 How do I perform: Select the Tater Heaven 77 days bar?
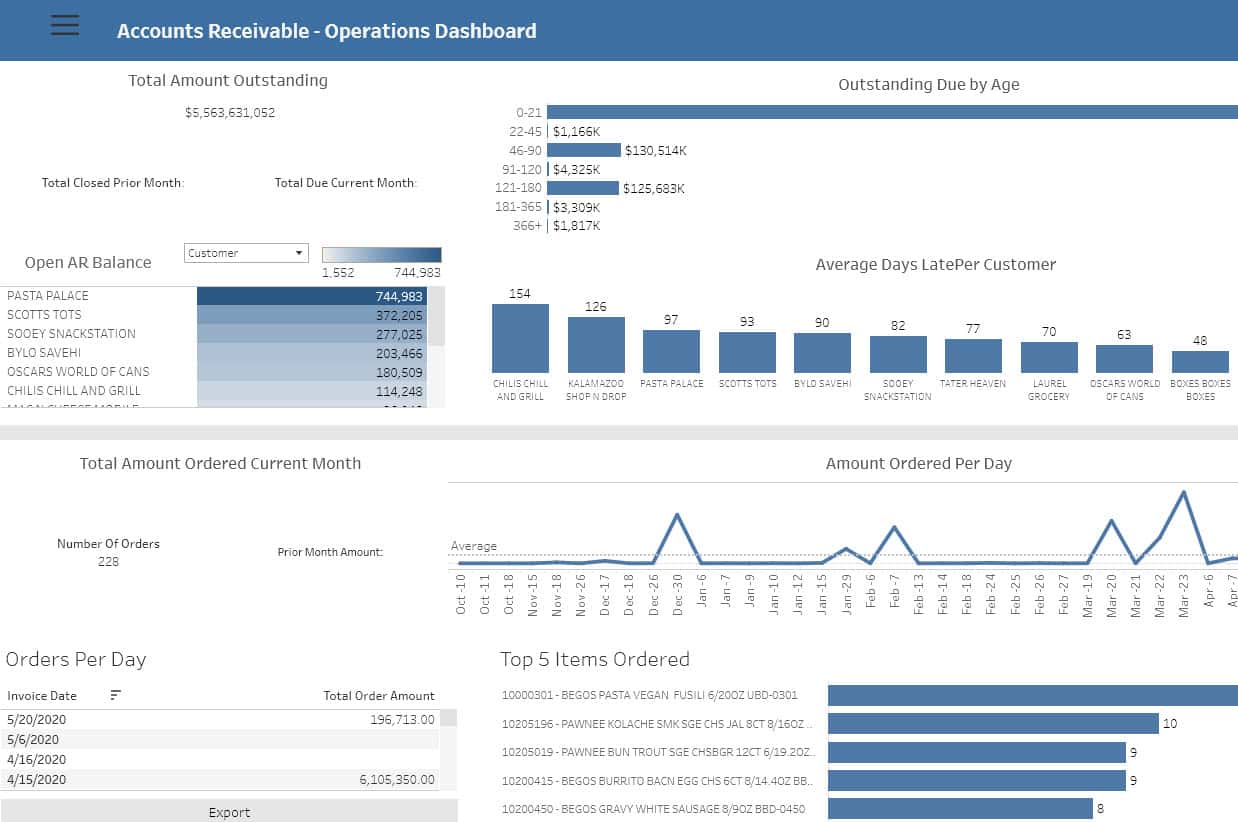tap(973, 356)
